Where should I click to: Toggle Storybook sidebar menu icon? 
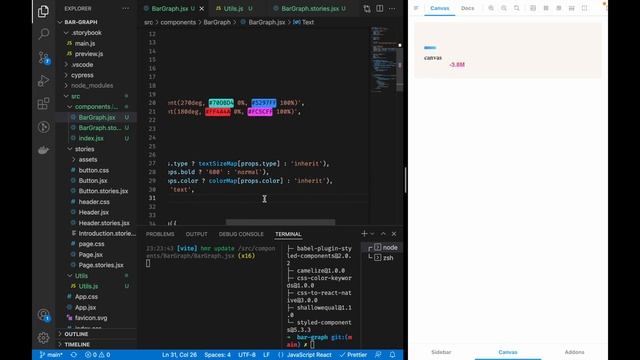pos(416,8)
